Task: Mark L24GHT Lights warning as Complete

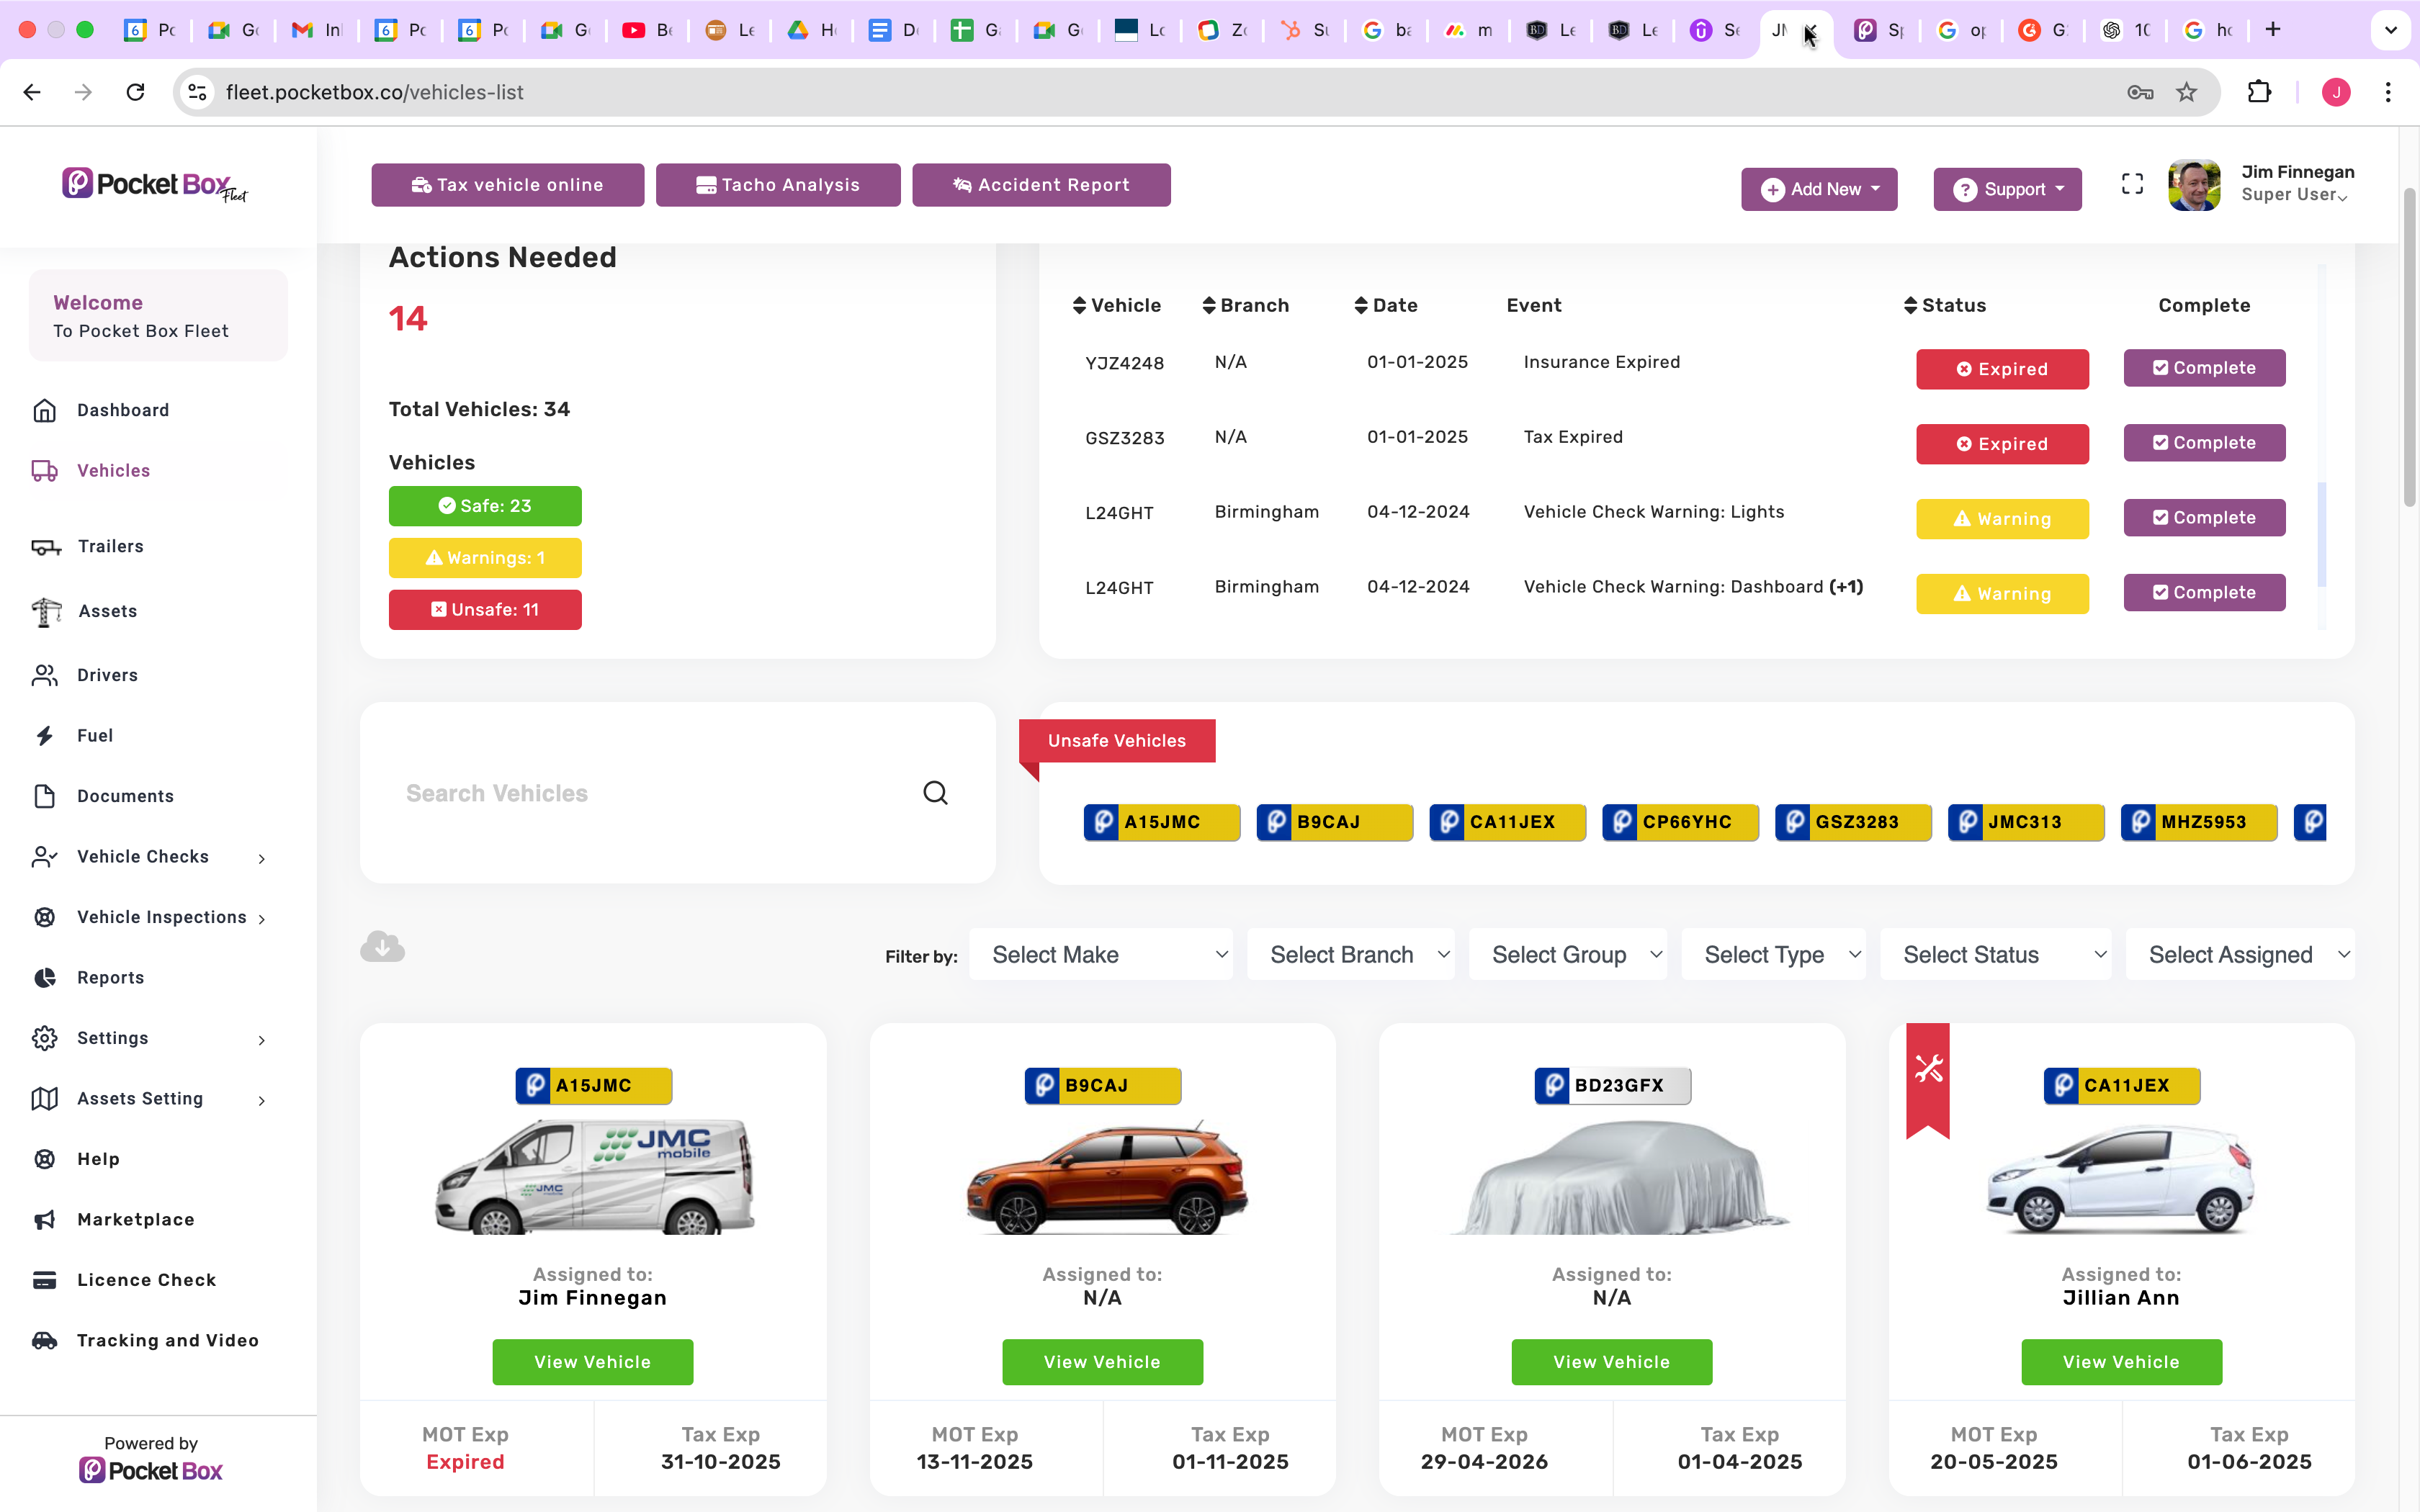Action: point(2204,518)
